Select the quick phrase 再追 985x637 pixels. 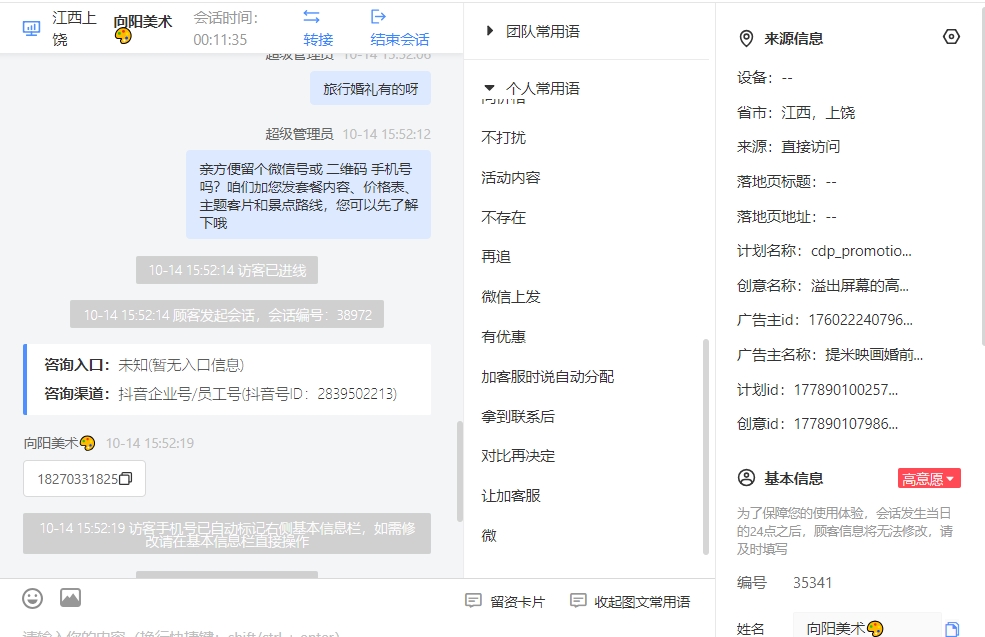(496, 257)
